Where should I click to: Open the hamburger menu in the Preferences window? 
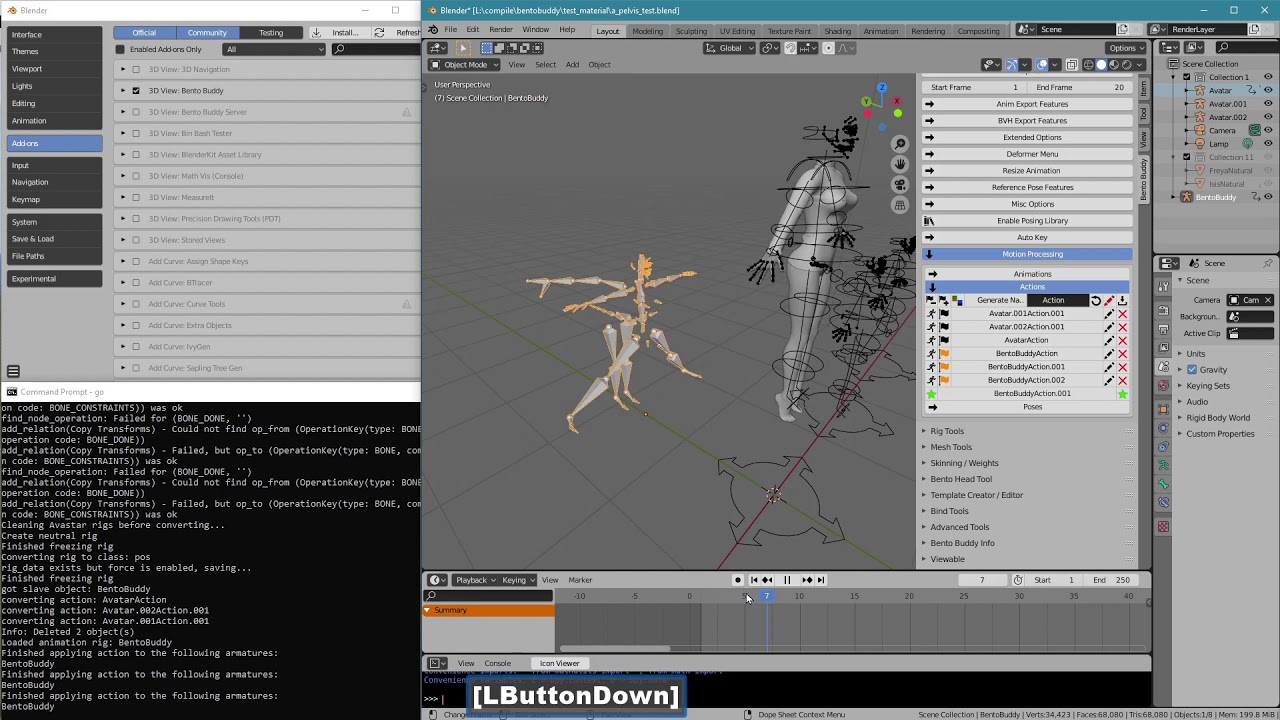click(13, 371)
